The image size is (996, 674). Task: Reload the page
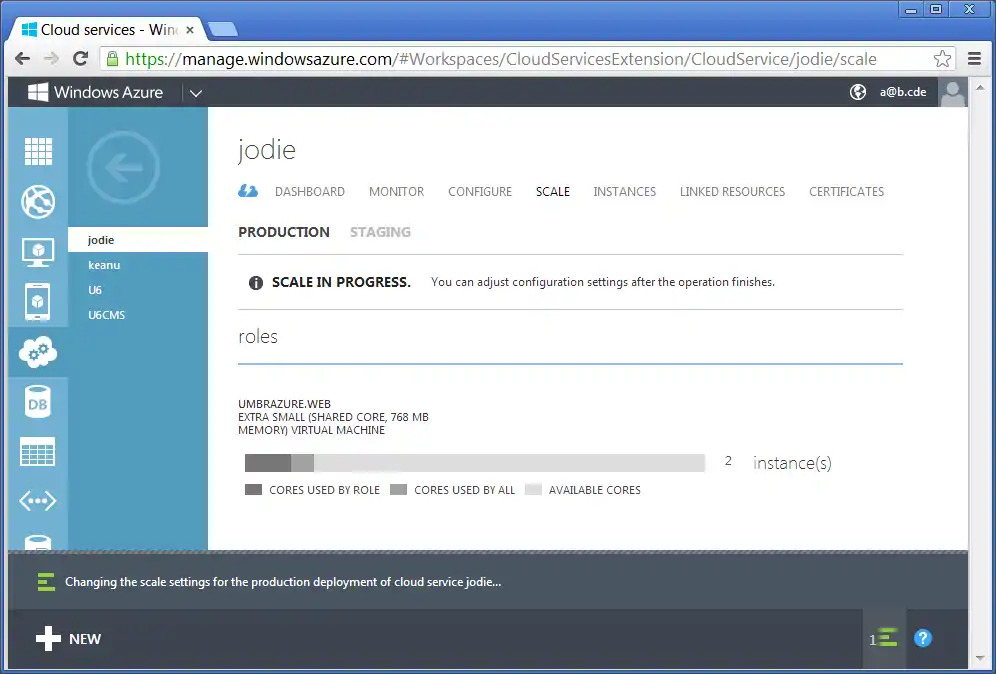click(80, 59)
